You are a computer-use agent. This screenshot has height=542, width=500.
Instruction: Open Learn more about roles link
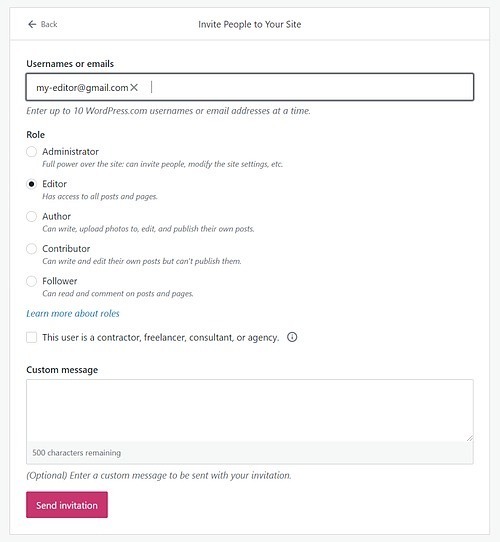coord(73,314)
